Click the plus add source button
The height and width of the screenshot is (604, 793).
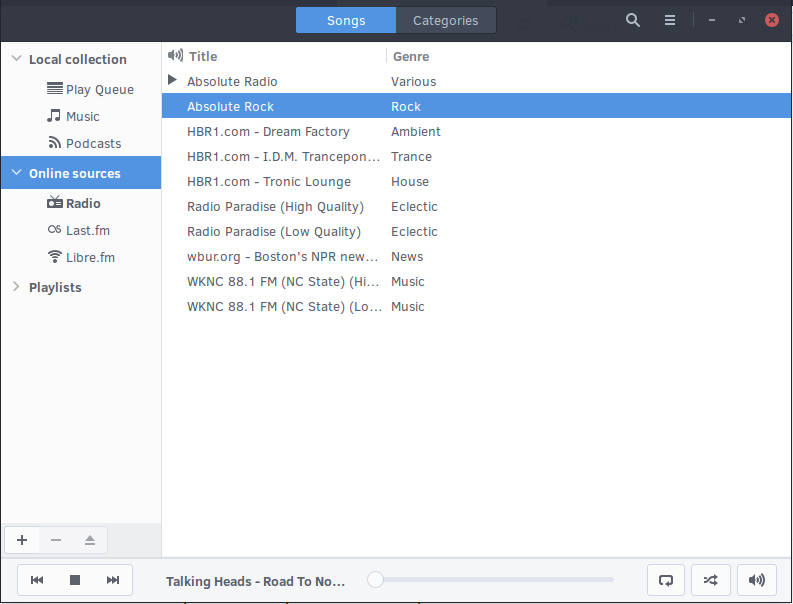[22, 540]
